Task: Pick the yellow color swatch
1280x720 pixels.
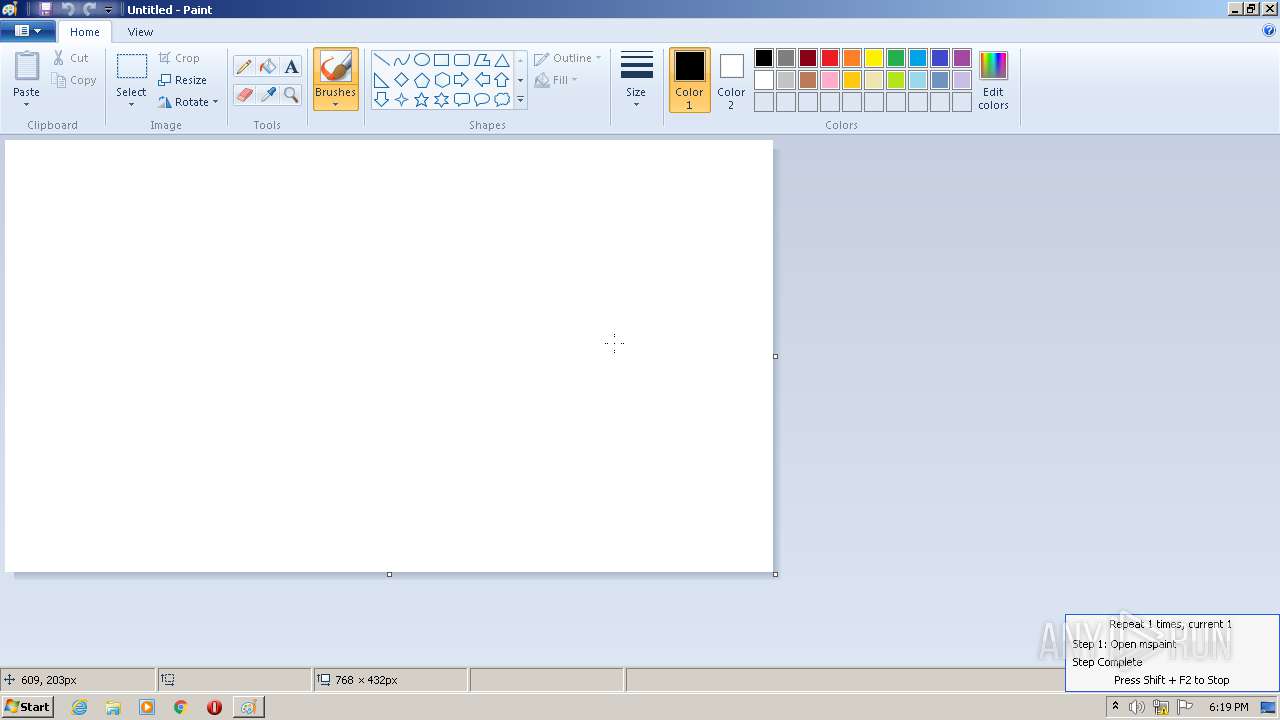Action: [874, 58]
